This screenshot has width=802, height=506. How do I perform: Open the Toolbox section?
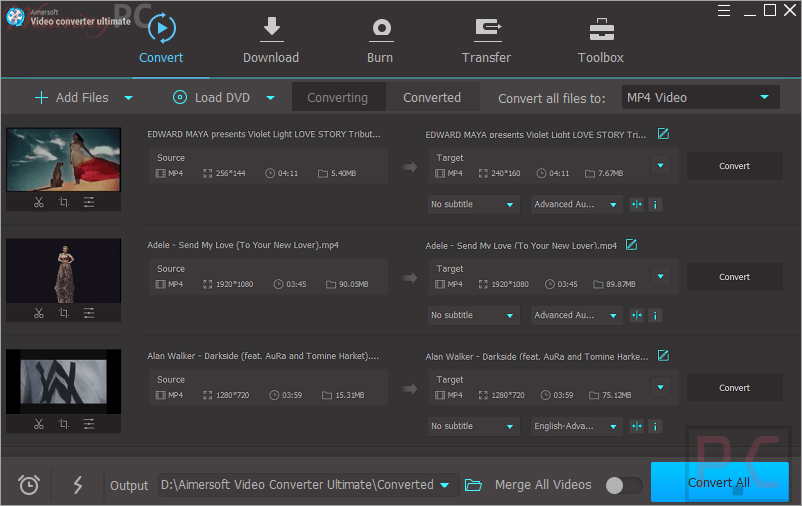coord(600,40)
